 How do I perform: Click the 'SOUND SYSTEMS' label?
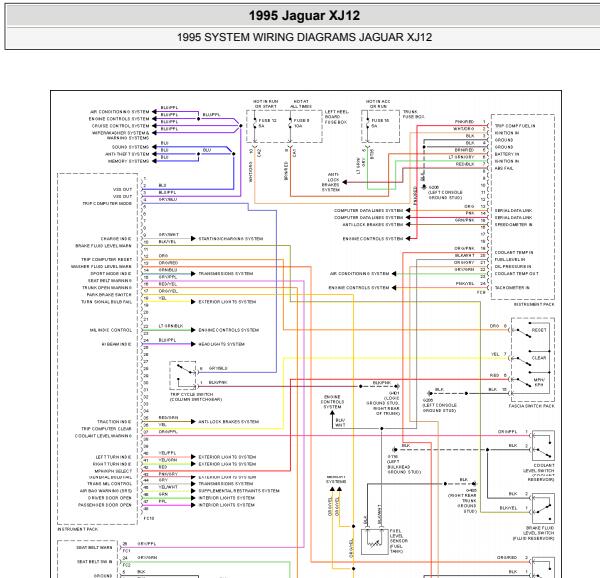pos(130,147)
